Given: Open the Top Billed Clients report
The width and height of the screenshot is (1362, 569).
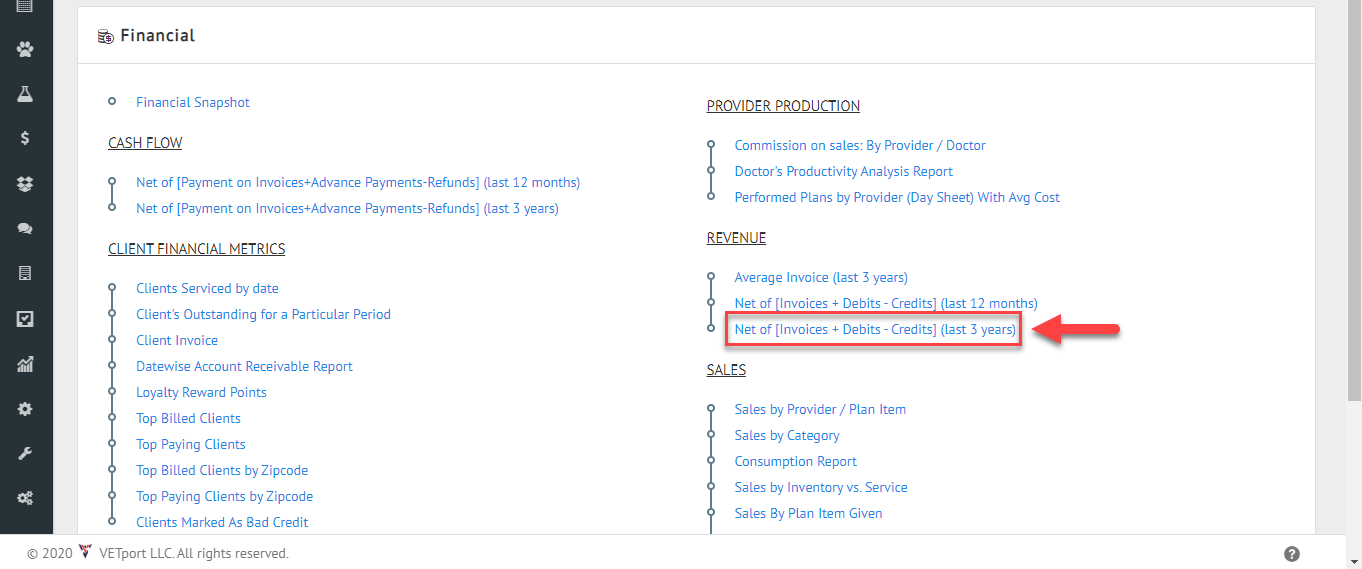Looking at the screenshot, I should coord(188,418).
